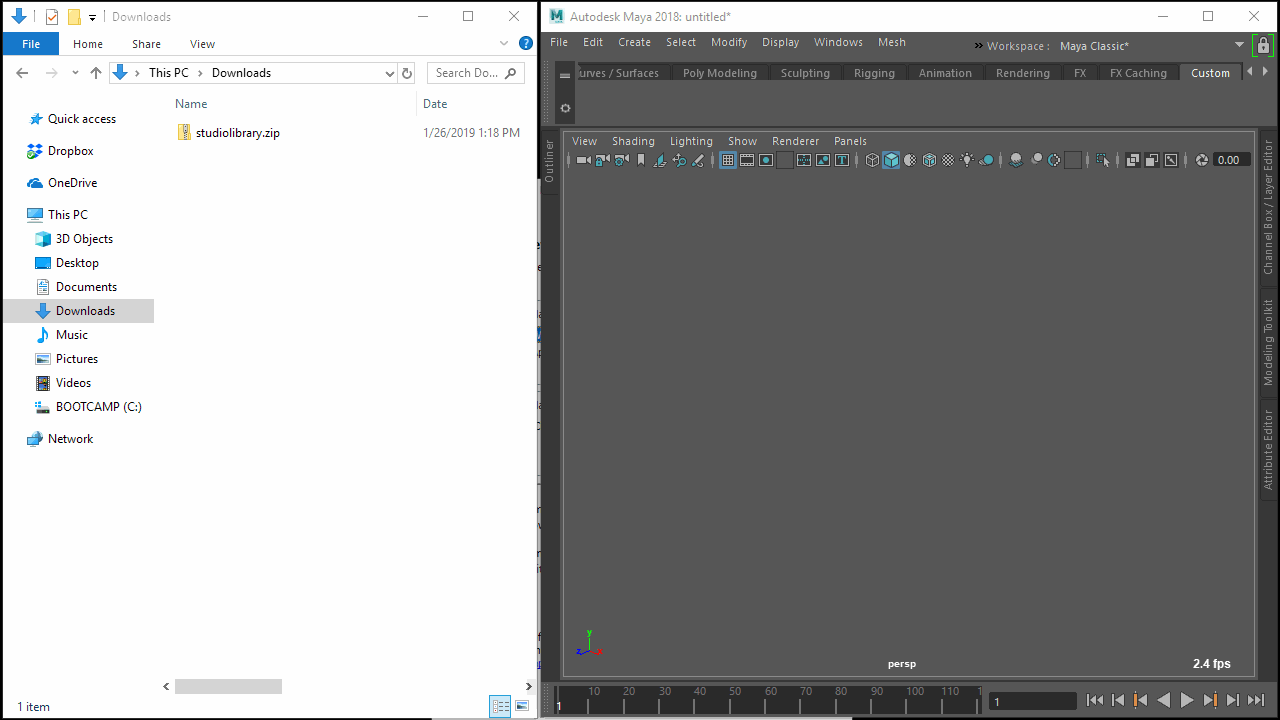Toggle the green workspace lock icon
1280x720 pixels.
[1264, 45]
